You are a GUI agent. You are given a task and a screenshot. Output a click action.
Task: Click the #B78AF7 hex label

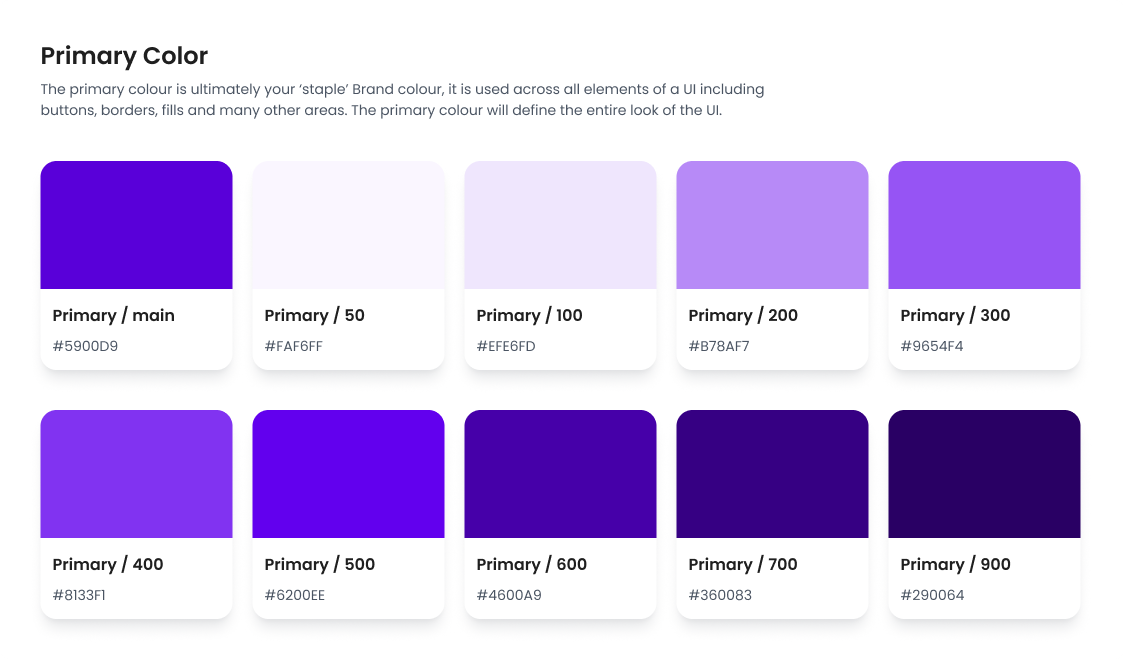[x=719, y=347]
